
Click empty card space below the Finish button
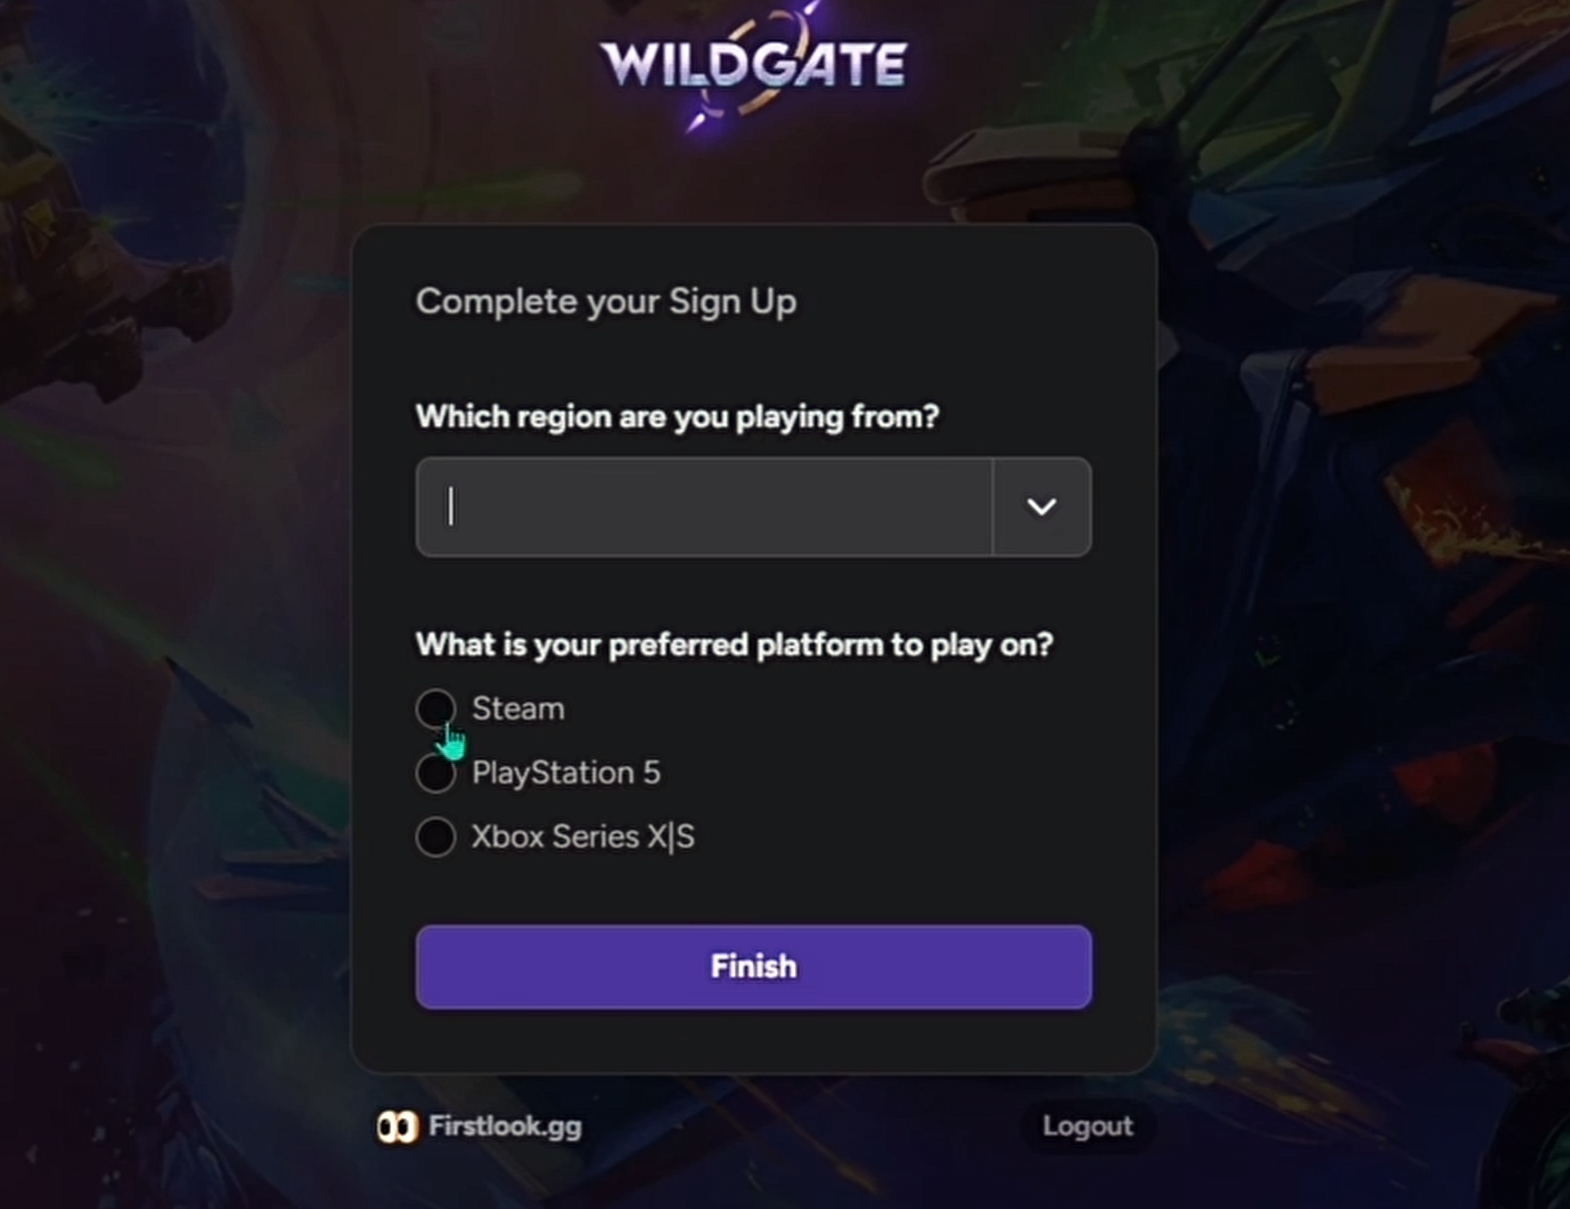(x=754, y=1042)
